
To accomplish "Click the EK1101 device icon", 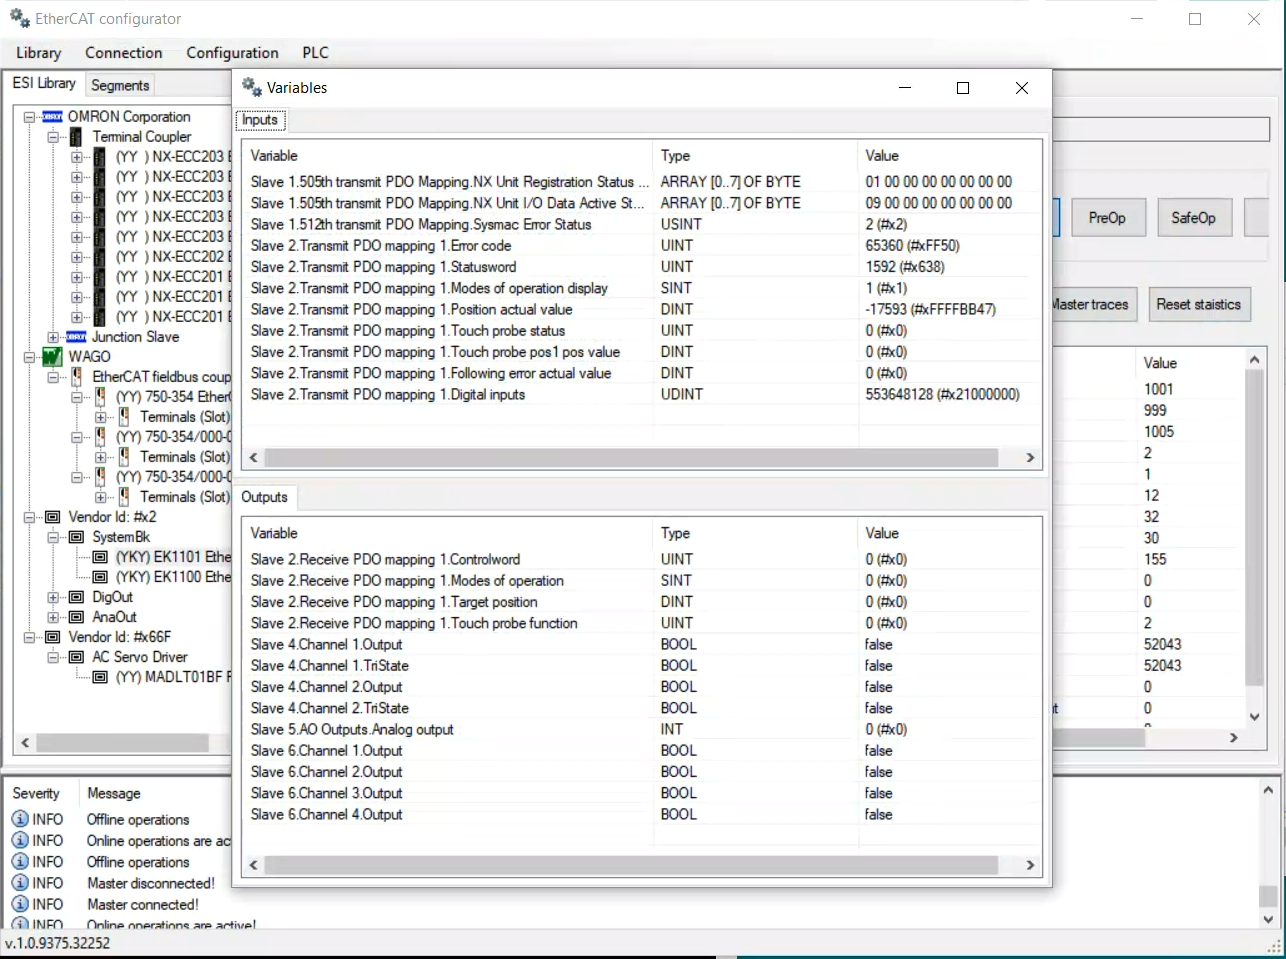I will (100, 557).
